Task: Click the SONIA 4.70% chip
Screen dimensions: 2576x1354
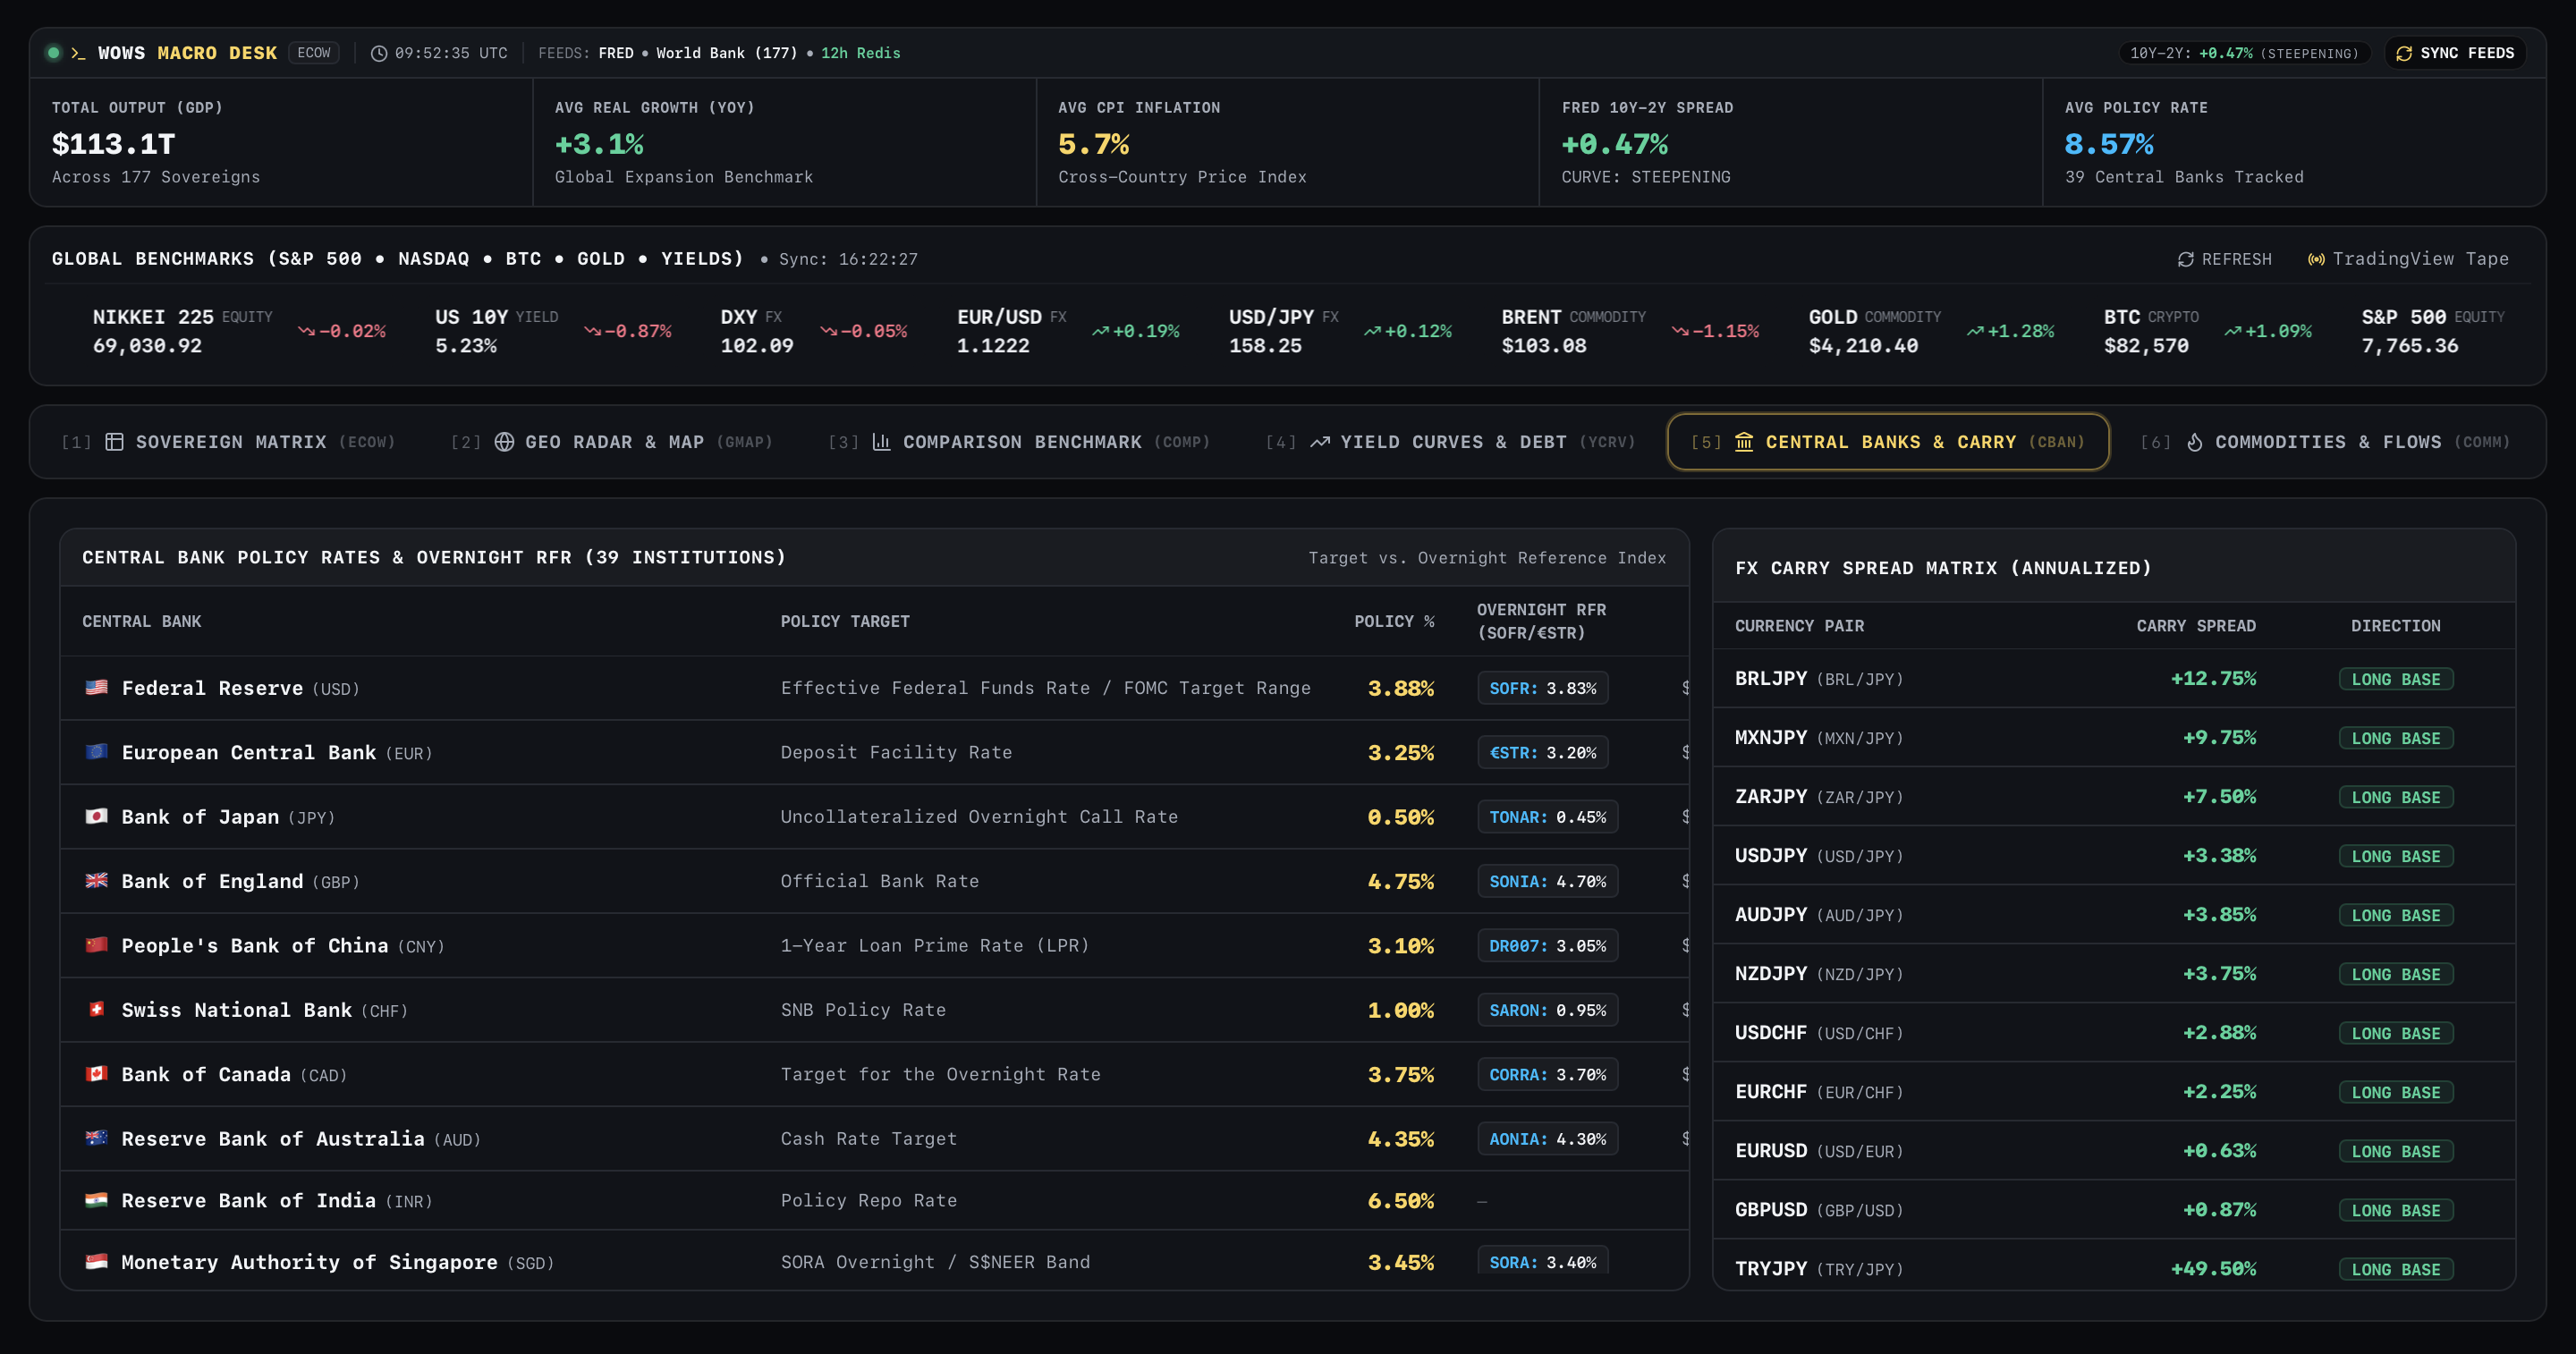Action: (x=1548, y=881)
